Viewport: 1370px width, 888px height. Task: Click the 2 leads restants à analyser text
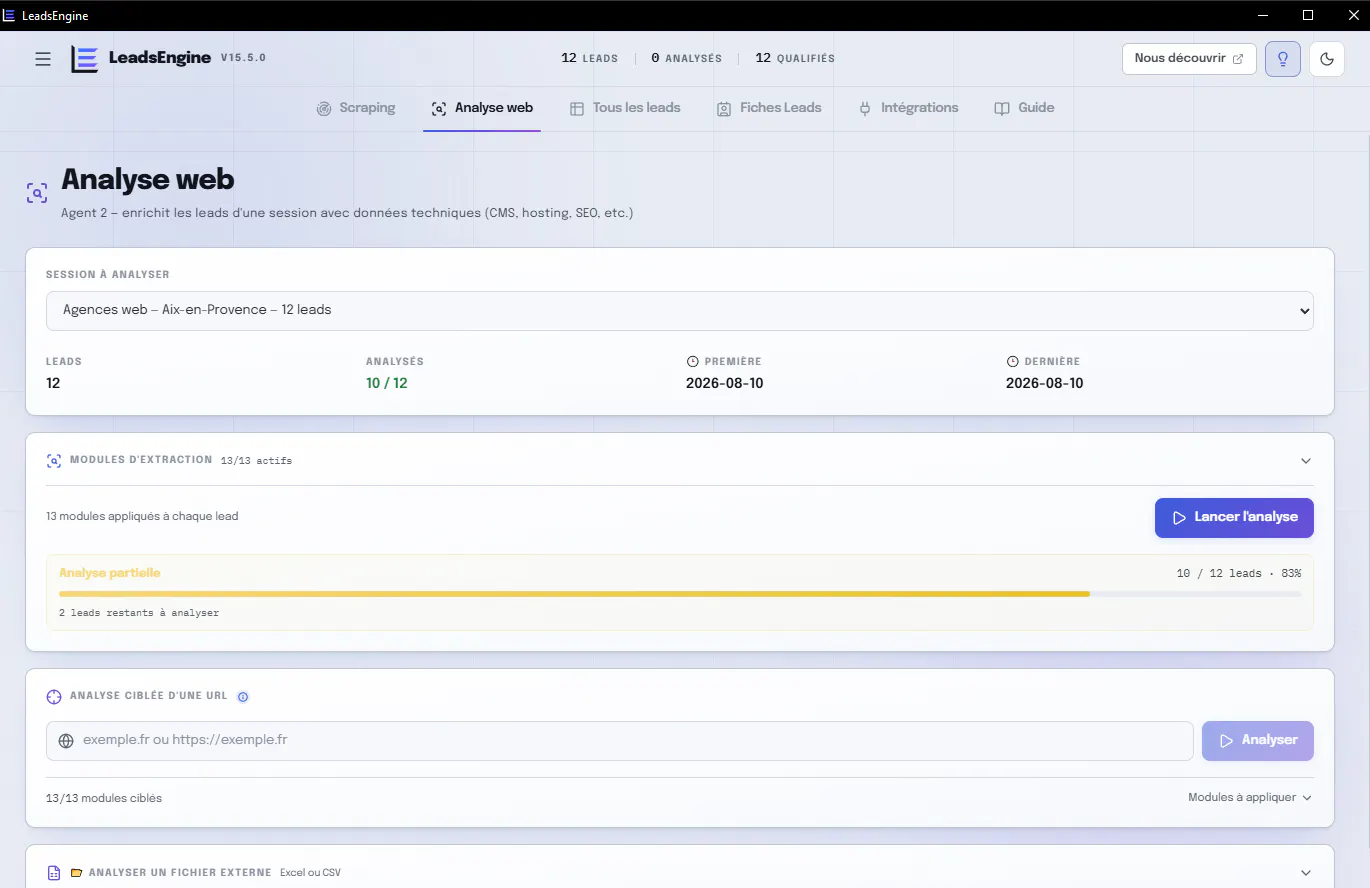139,613
